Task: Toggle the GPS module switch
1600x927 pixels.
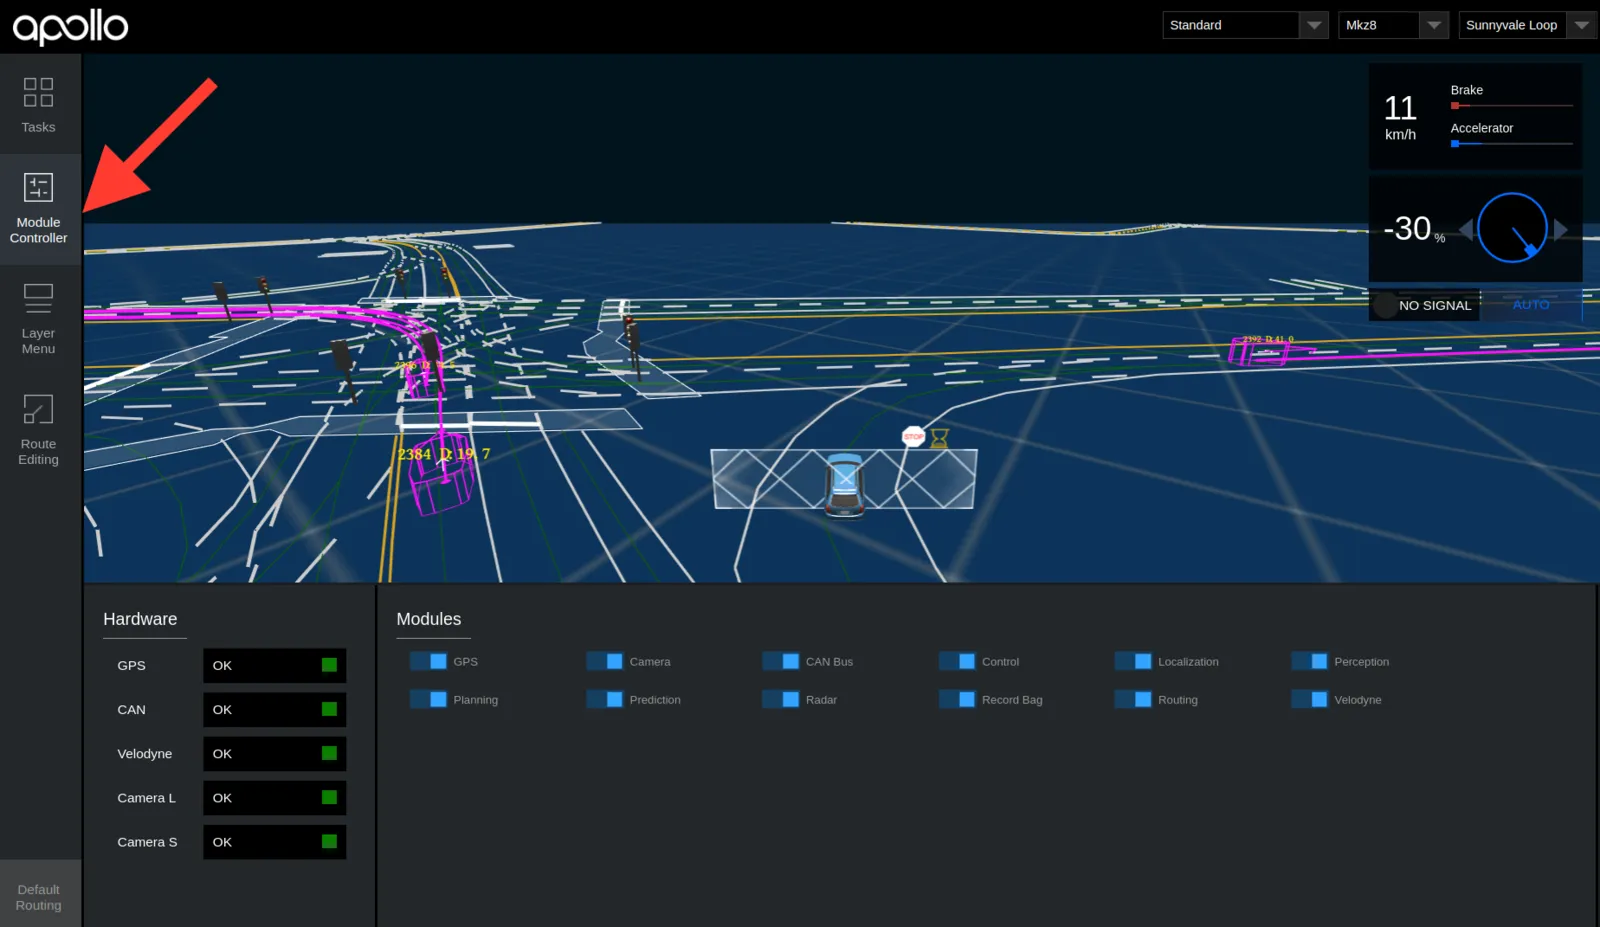Action: coord(428,661)
